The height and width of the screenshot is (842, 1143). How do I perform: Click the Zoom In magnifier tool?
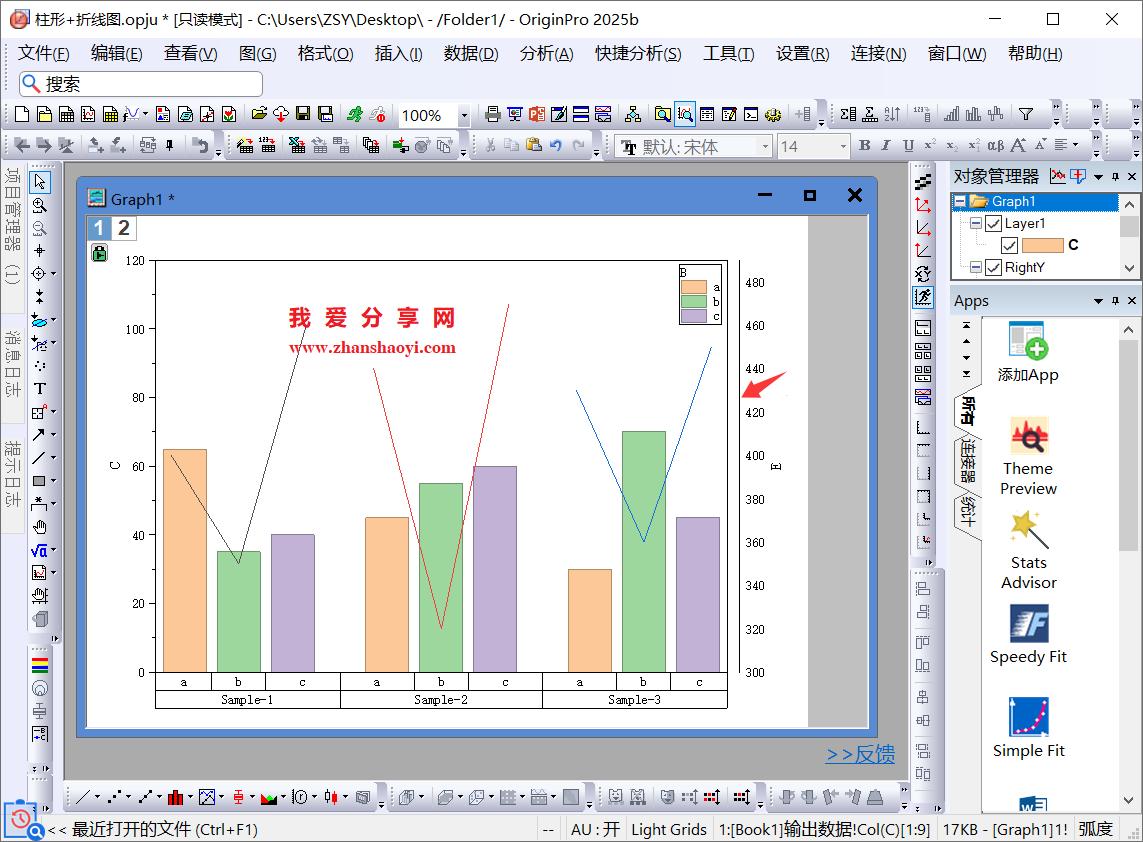[x=40, y=205]
